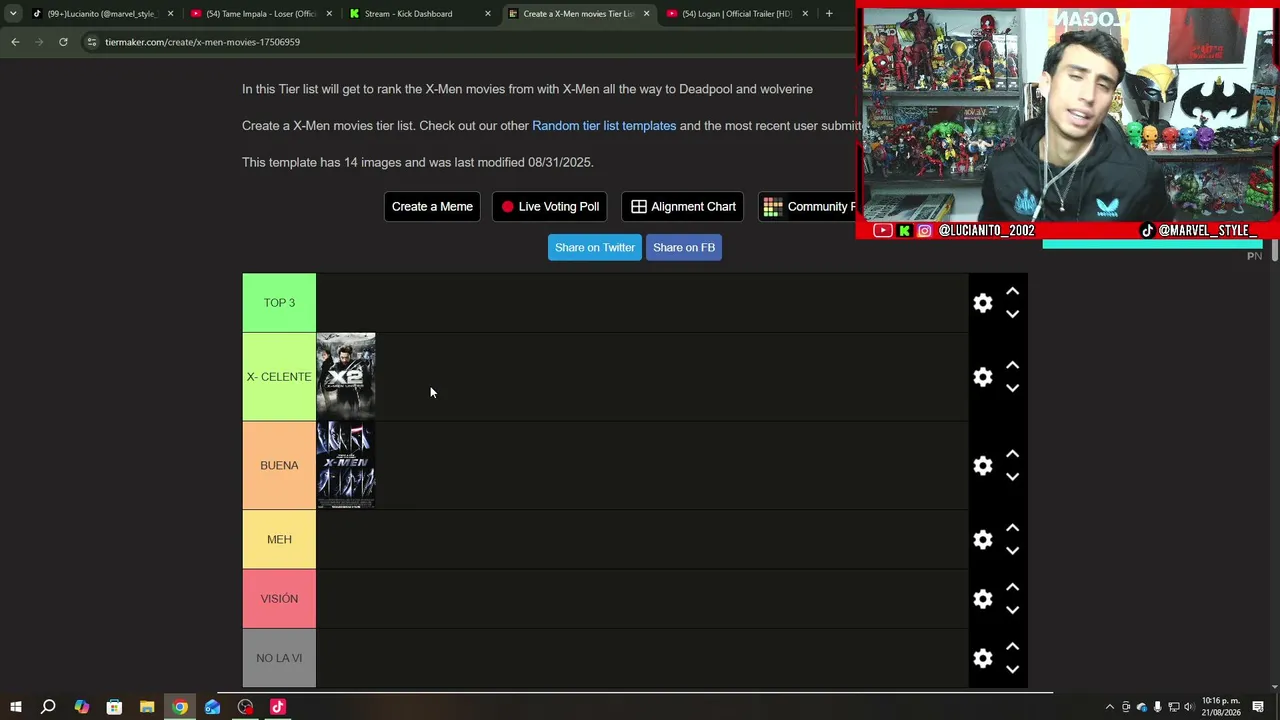Open settings gear for TOP 3 tier
This screenshot has width=1280, height=720.
tap(983, 303)
